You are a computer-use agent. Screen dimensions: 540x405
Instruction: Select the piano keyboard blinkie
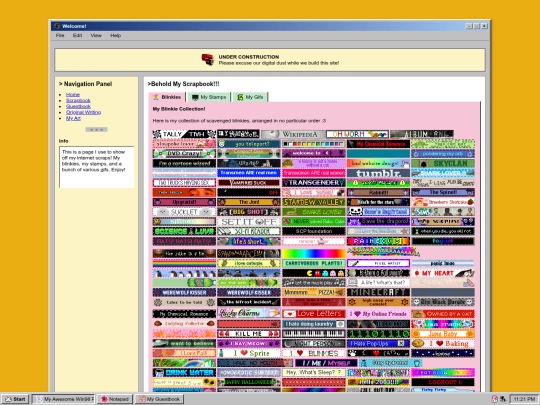tap(313, 334)
